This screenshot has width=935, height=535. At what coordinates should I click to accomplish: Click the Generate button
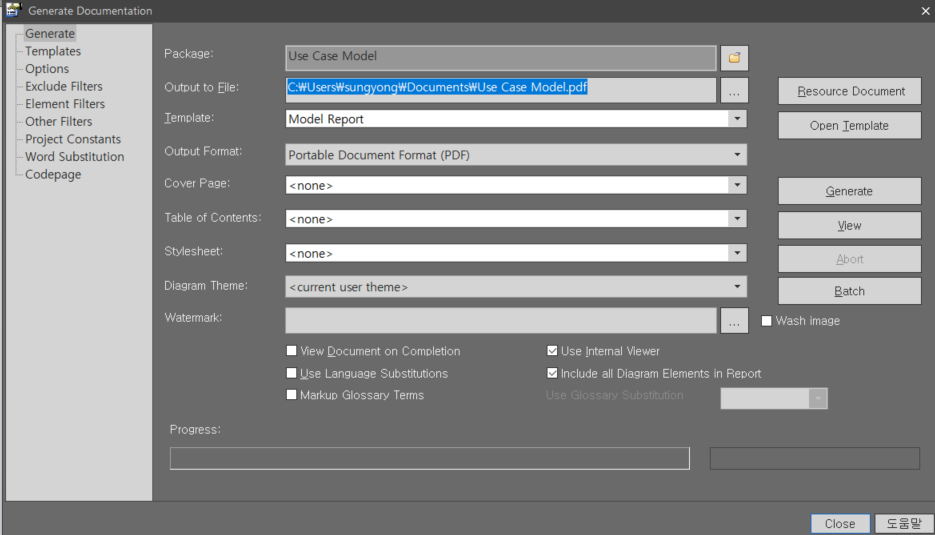pos(849,191)
